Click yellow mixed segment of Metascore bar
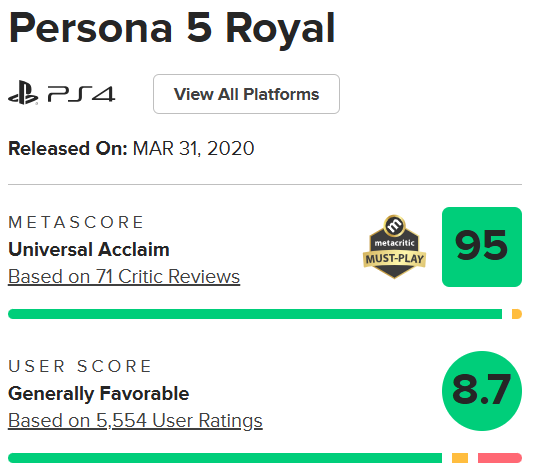The height and width of the screenshot is (475, 534). [517, 314]
